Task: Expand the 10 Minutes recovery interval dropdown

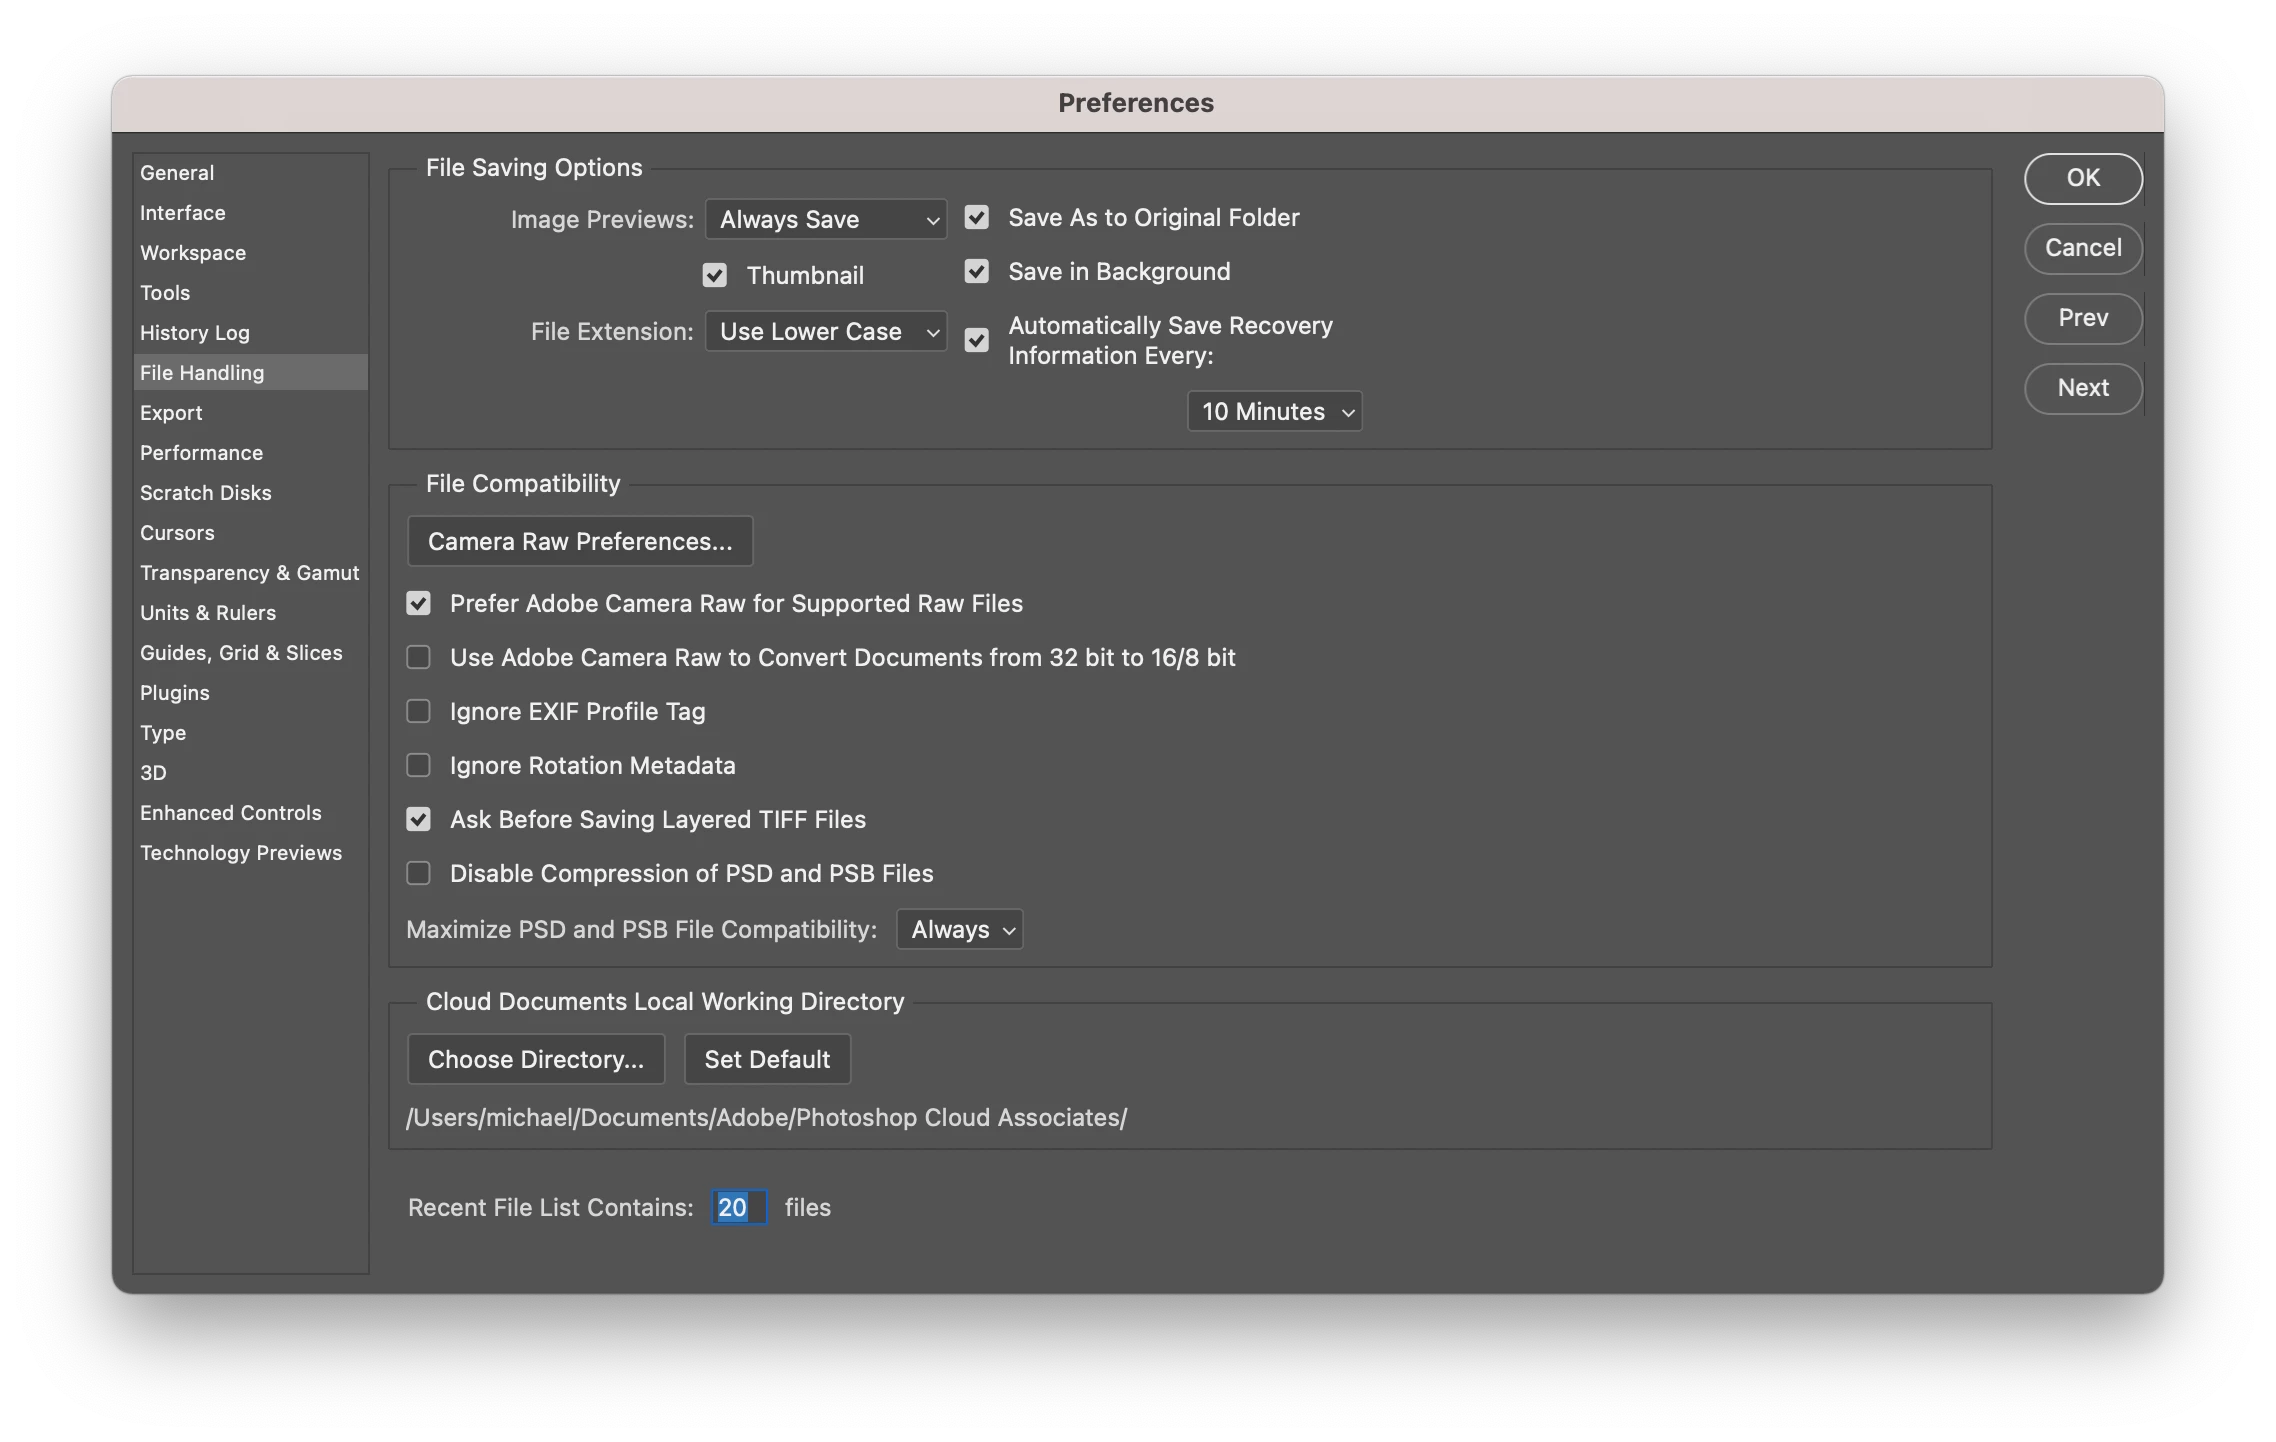Action: point(1274,412)
